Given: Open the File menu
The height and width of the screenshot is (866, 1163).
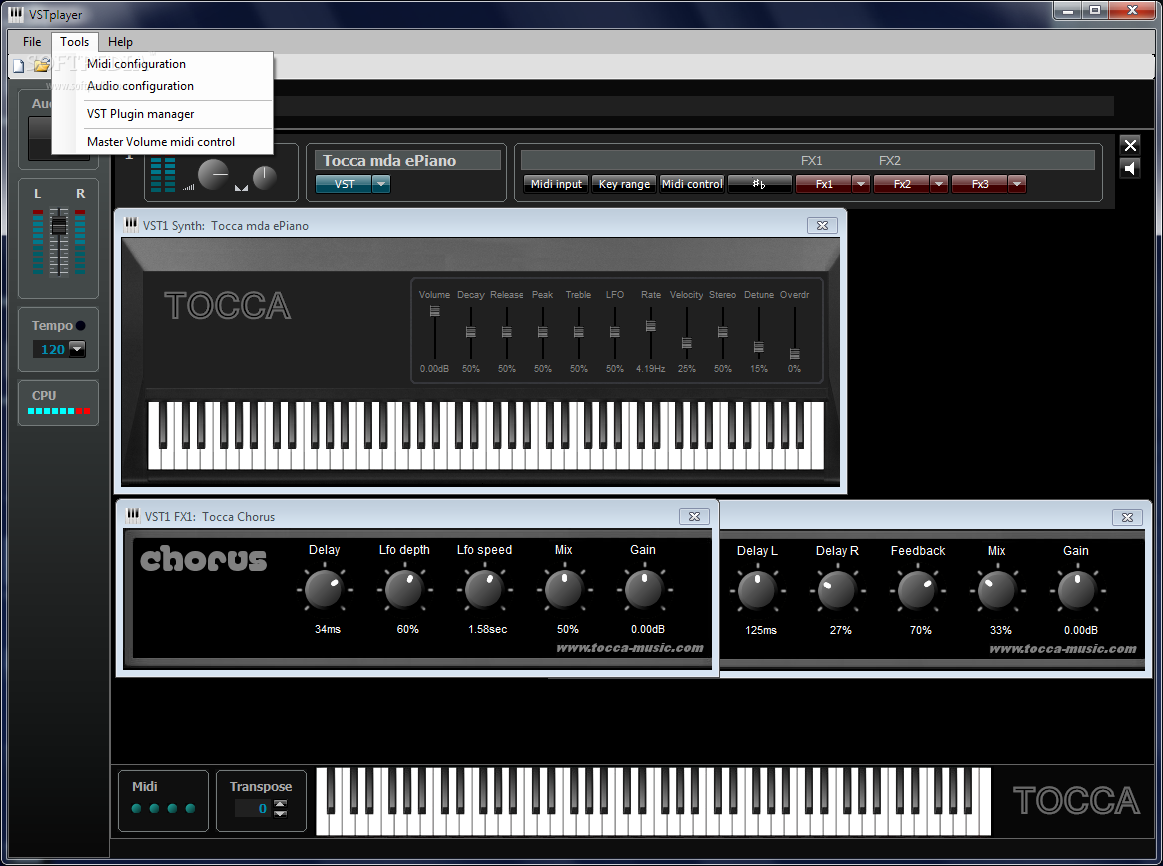Looking at the screenshot, I should [32, 42].
